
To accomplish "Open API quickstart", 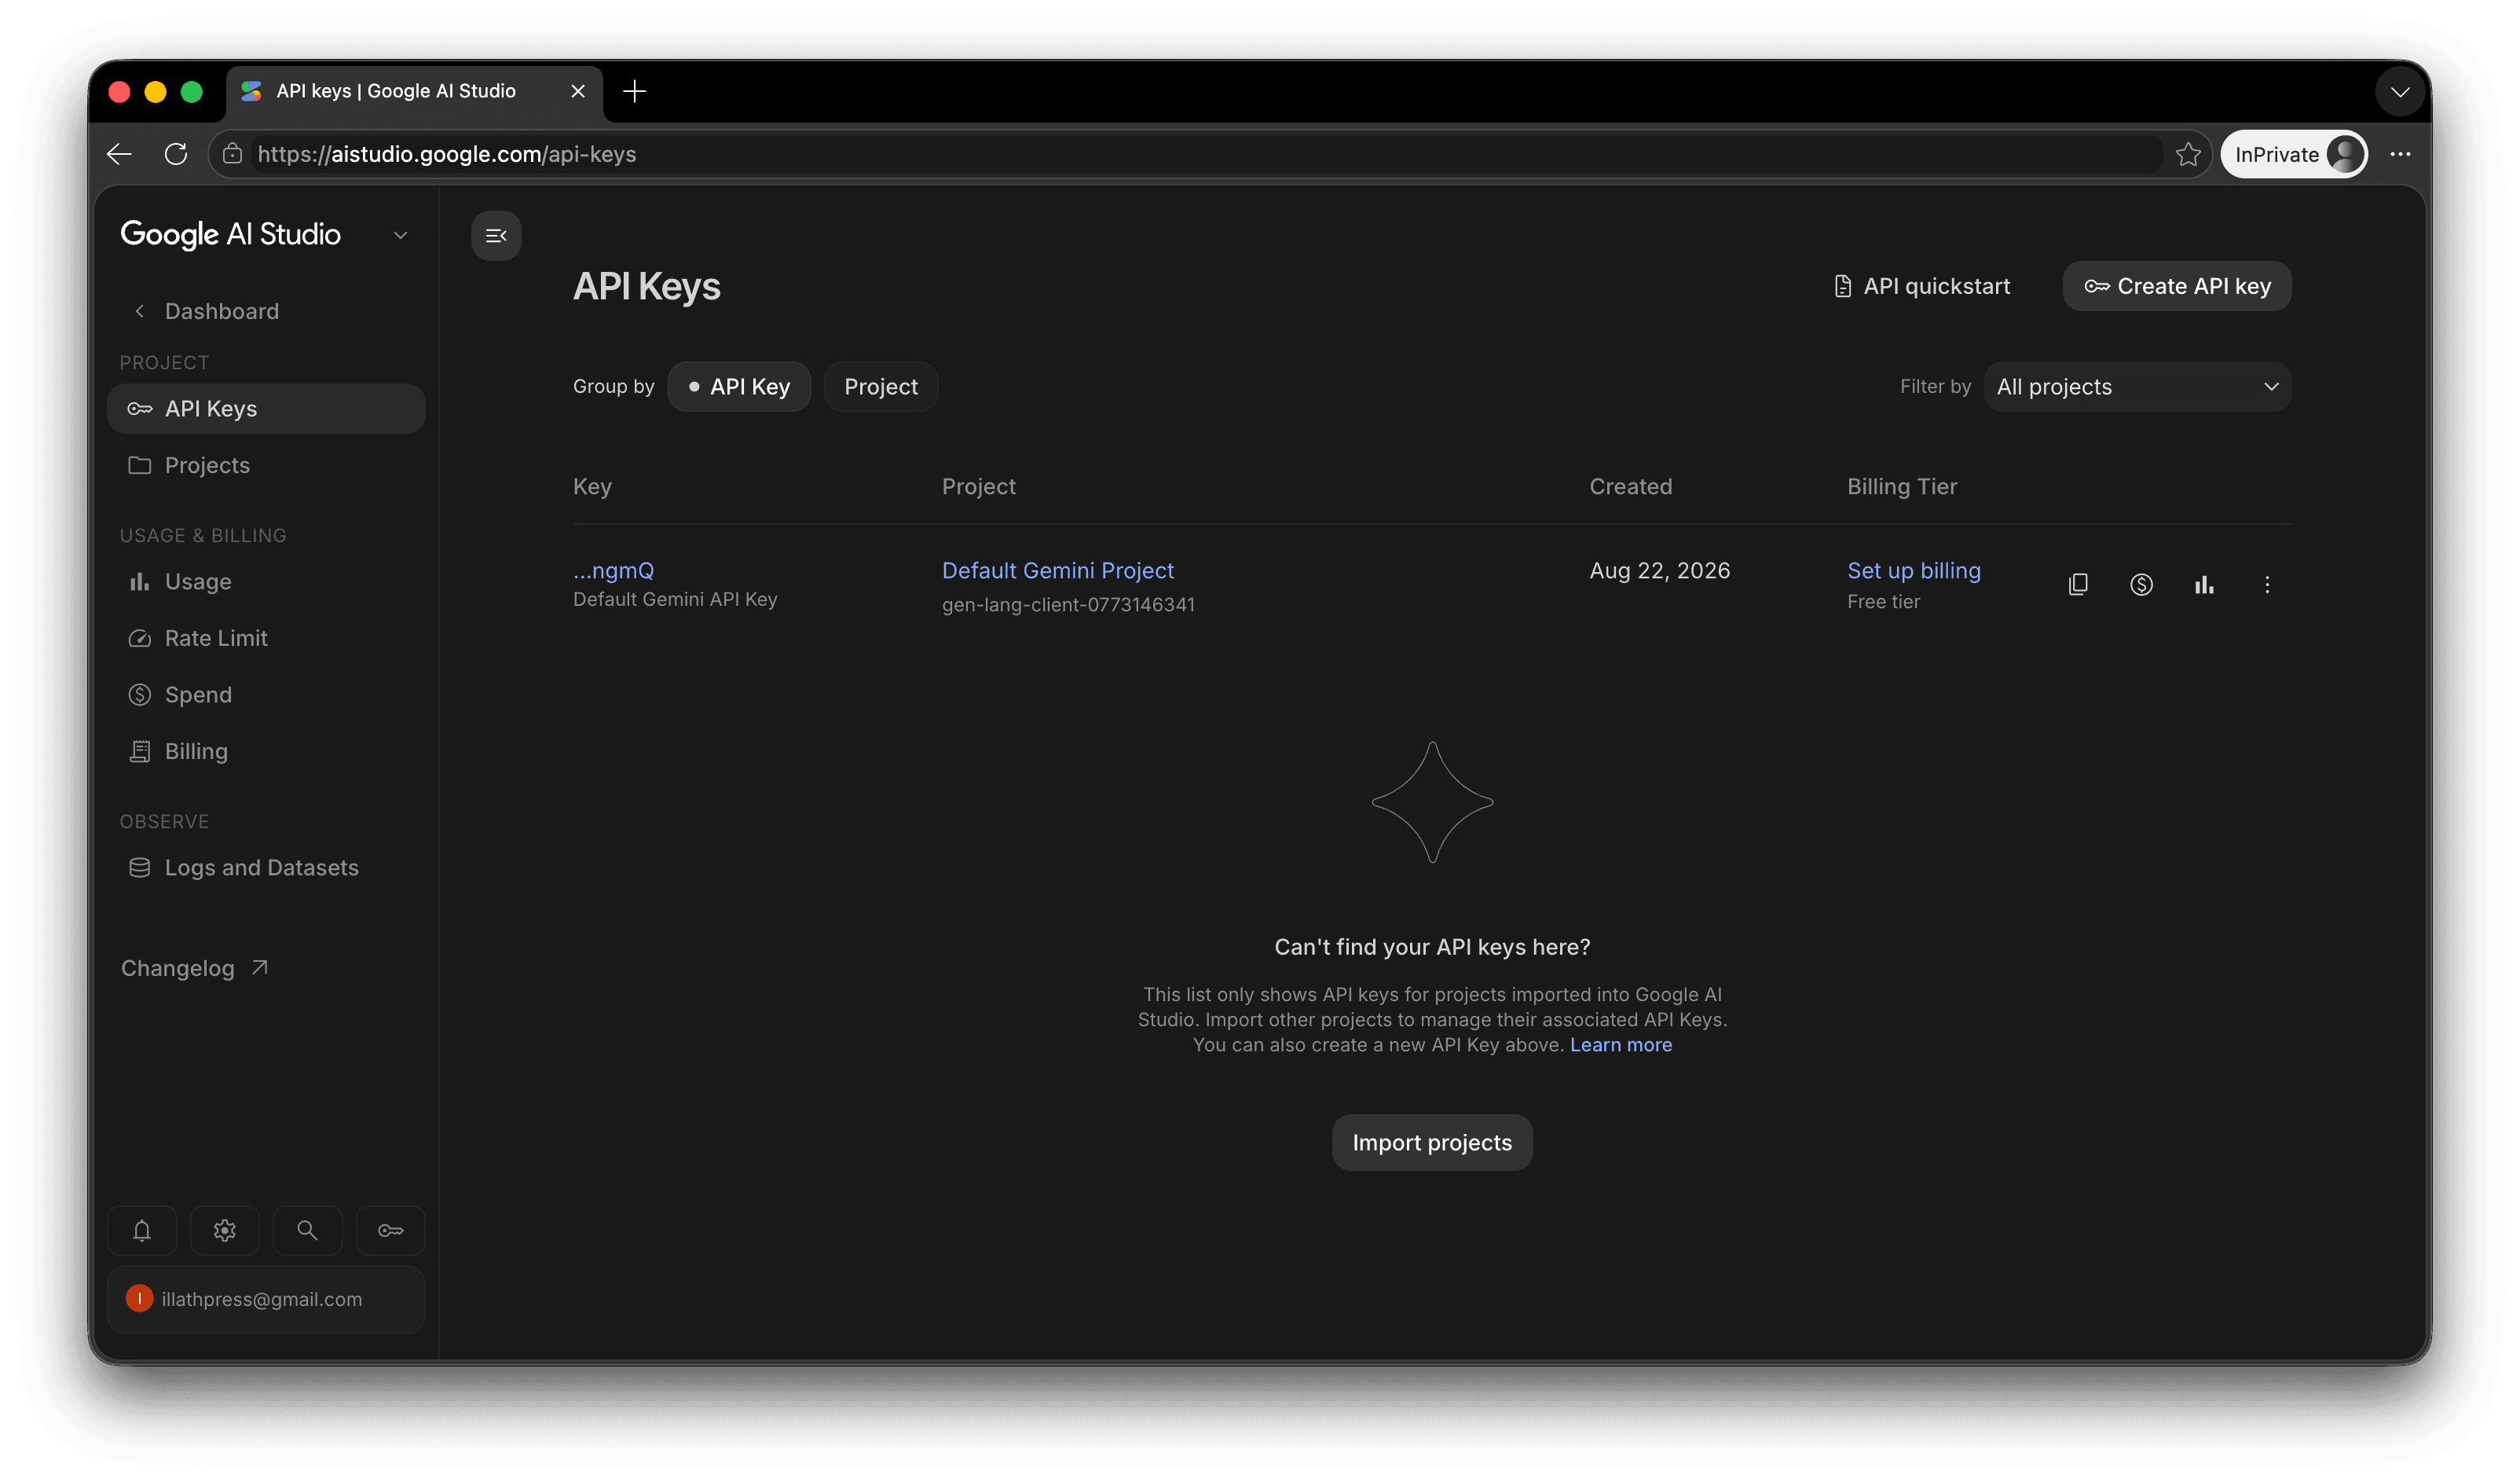I will tap(1921, 286).
